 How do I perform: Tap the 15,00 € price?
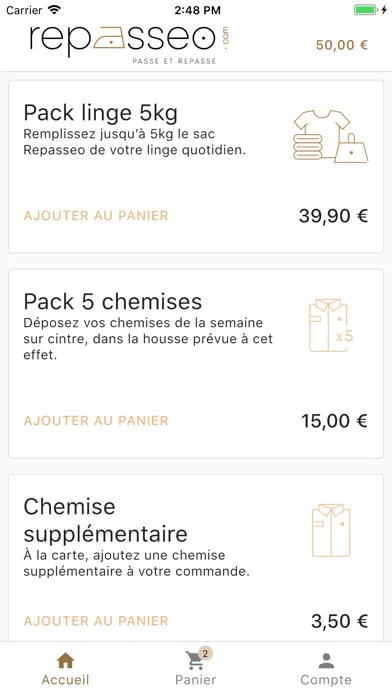[x=335, y=421]
